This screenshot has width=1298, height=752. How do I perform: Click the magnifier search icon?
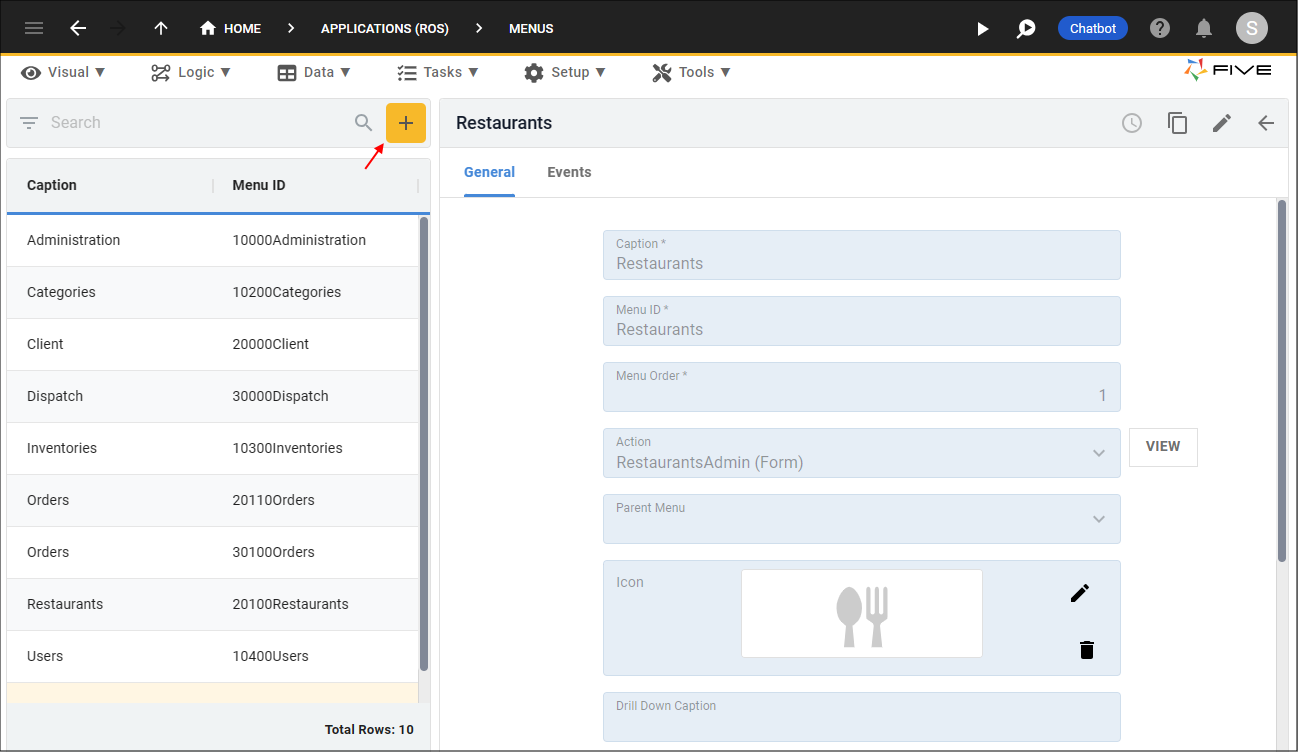pyautogui.click(x=364, y=123)
